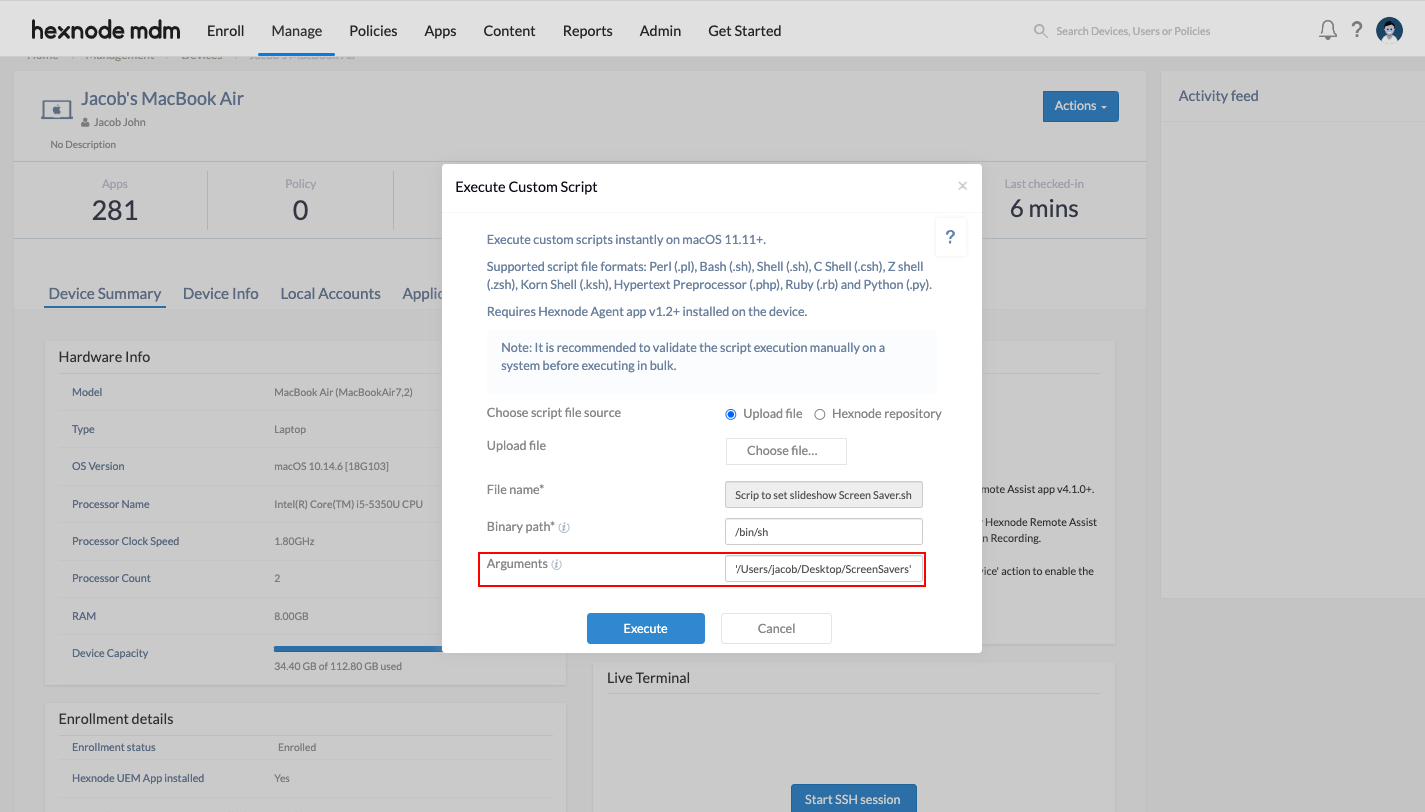Click the Search Devices, Users or Policies box

(1133, 31)
